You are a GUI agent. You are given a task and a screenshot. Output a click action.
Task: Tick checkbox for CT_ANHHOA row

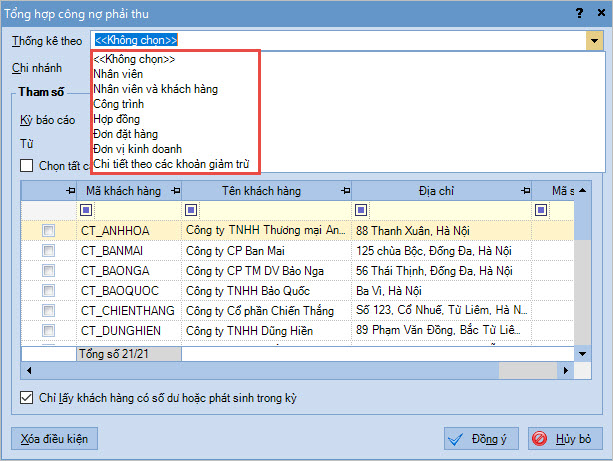[48, 231]
